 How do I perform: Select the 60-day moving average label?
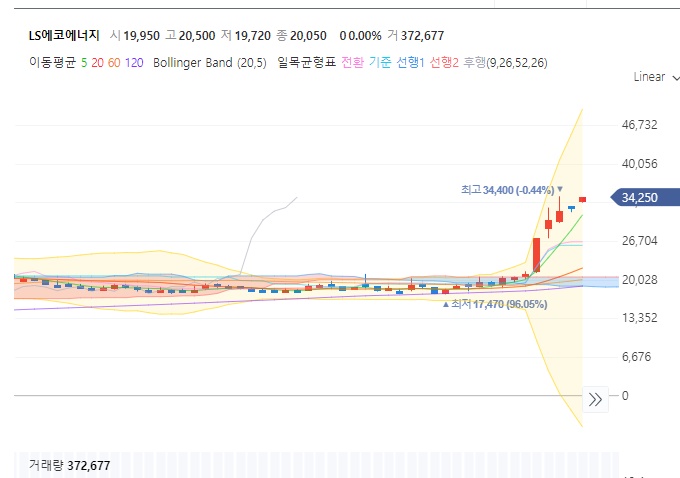(114, 63)
